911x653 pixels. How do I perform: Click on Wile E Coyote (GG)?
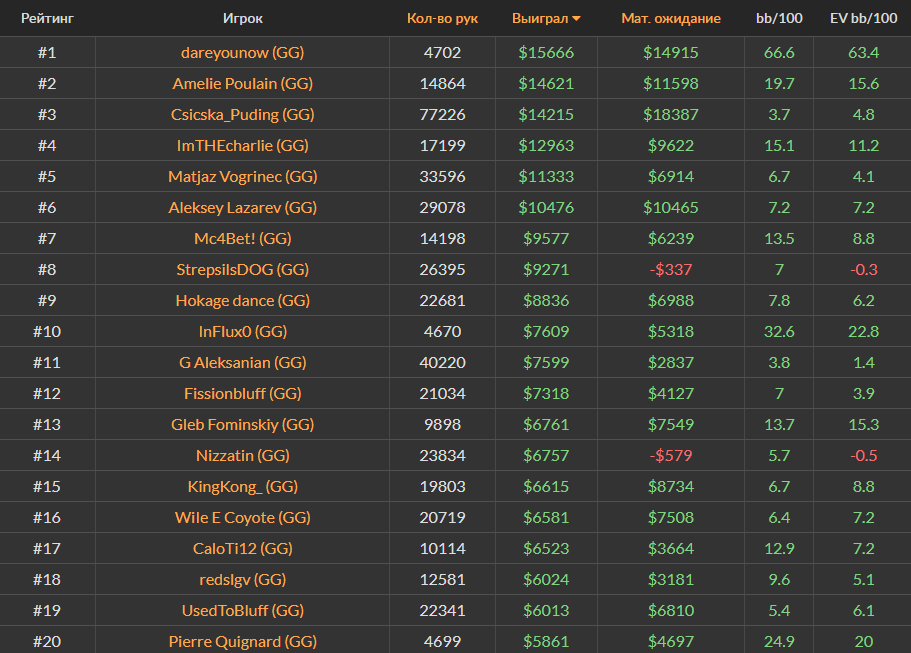tap(243, 517)
